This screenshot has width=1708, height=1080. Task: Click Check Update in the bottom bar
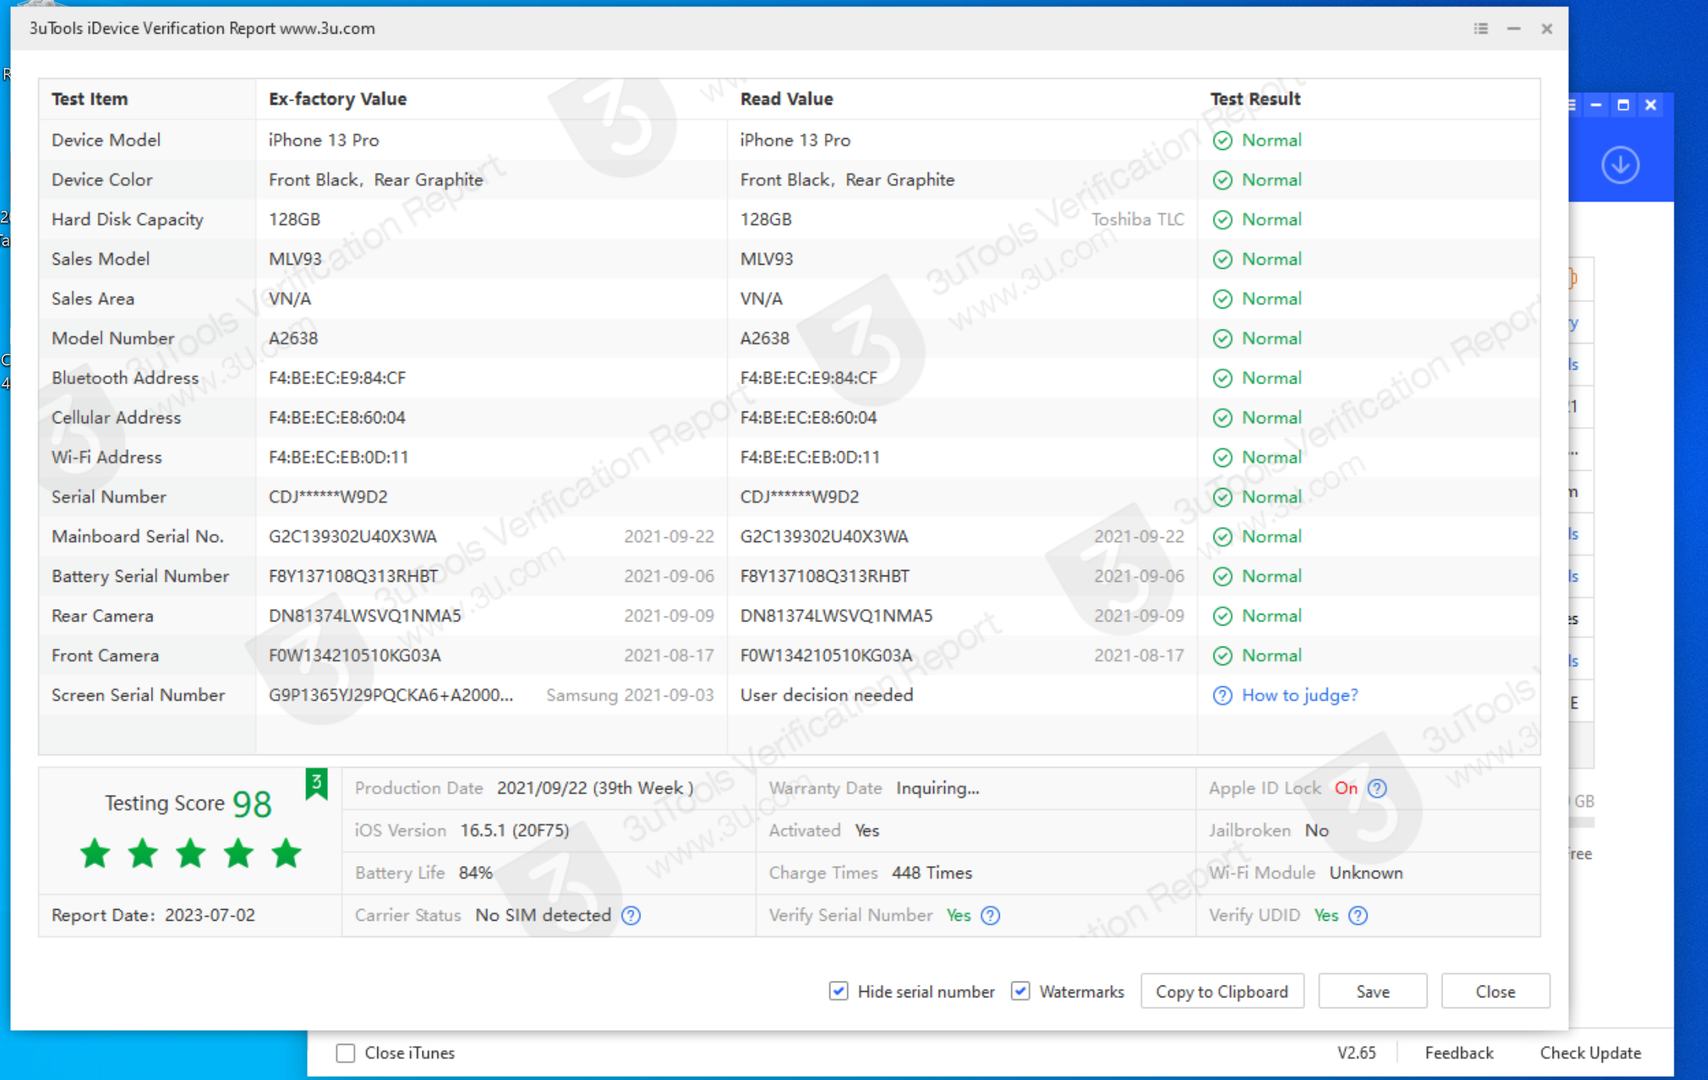pyautogui.click(x=1590, y=1052)
